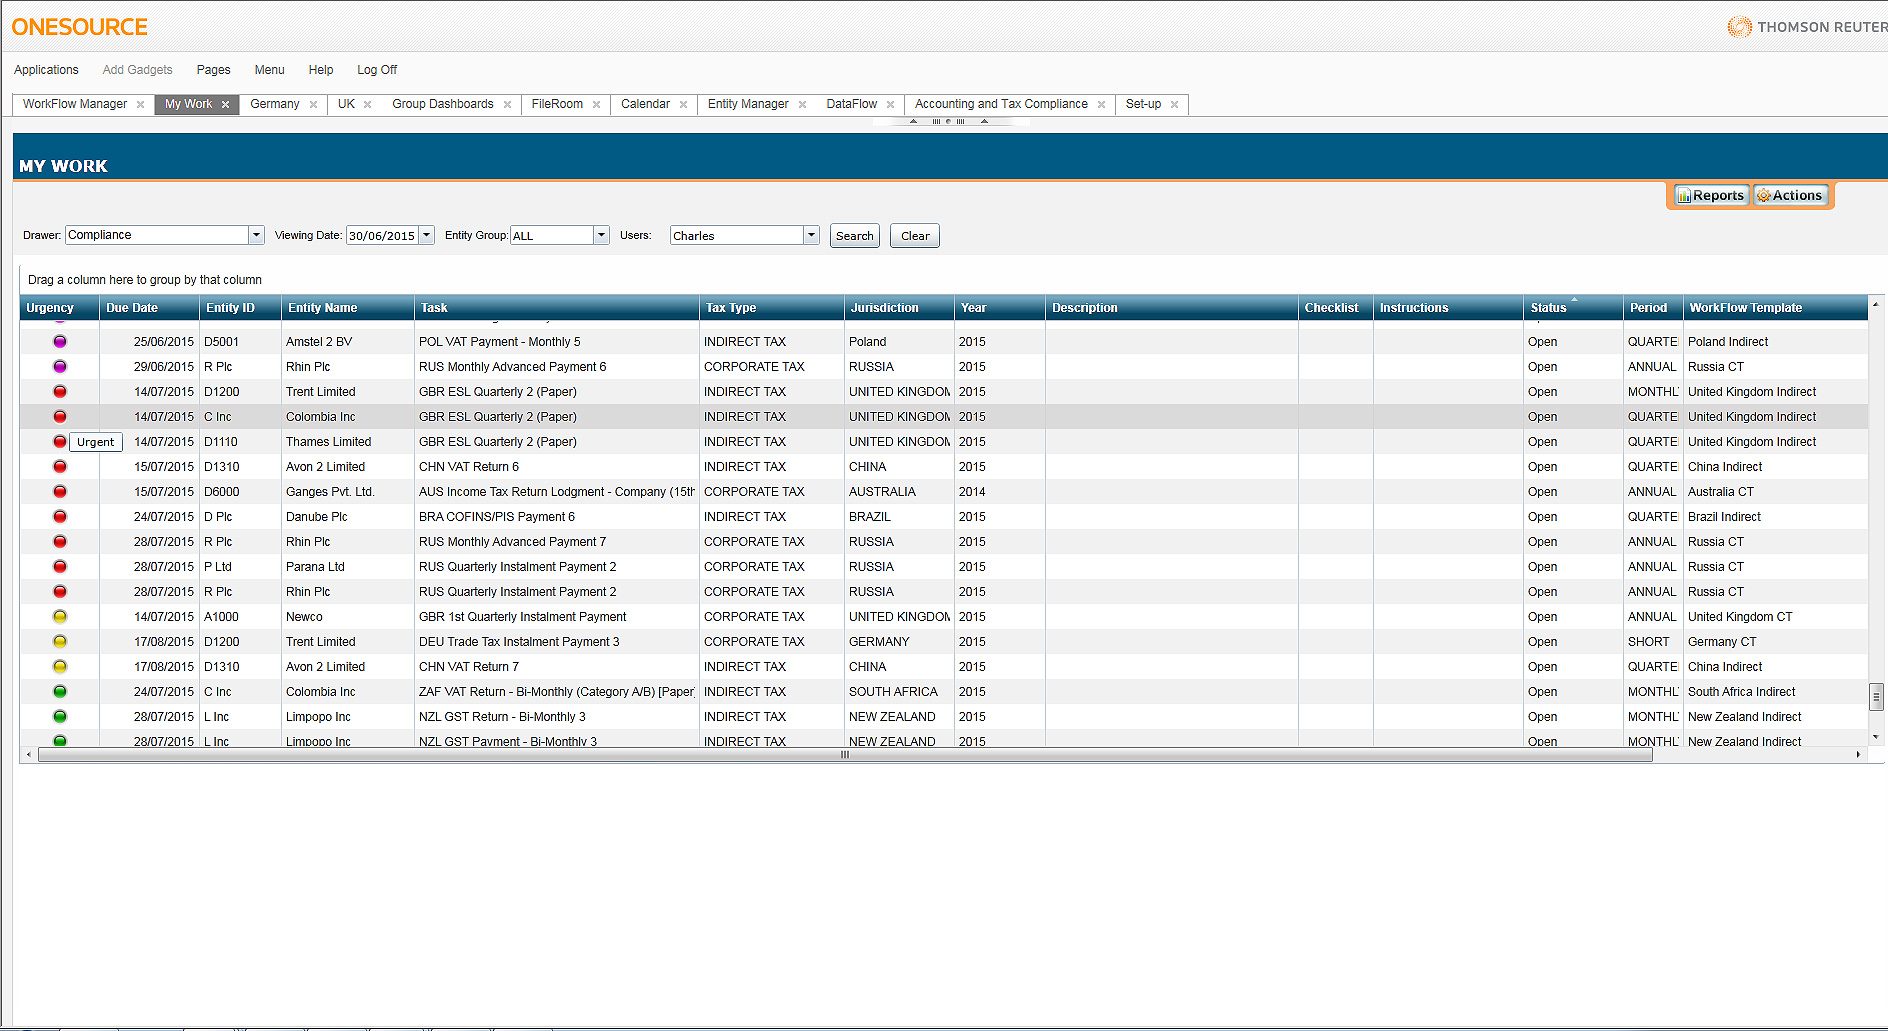The width and height of the screenshot is (1888, 1031).
Task: Click yellow urgency dot for CHN VAT Return 7
Action: [60, 667]
